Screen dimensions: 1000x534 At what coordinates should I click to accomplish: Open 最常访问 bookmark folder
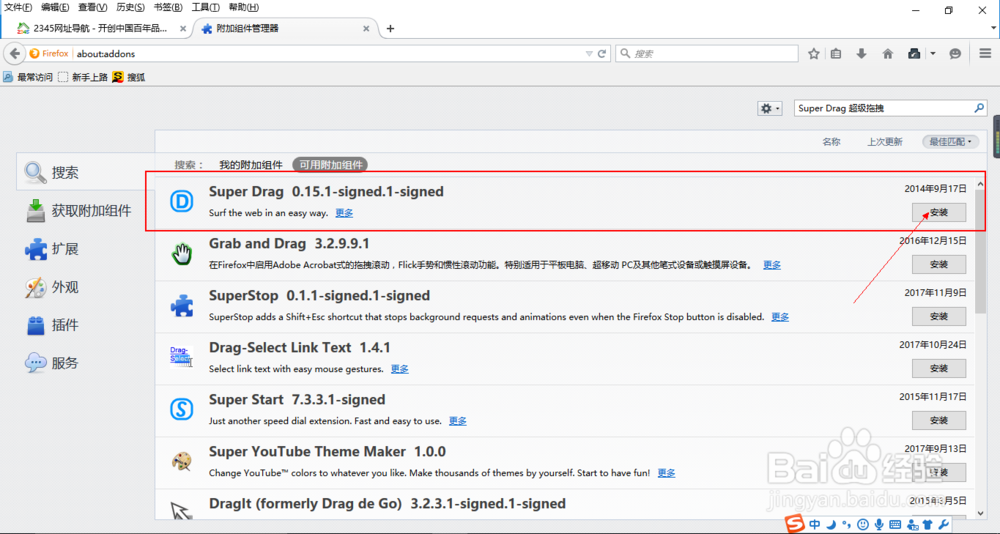click(28, 77)
